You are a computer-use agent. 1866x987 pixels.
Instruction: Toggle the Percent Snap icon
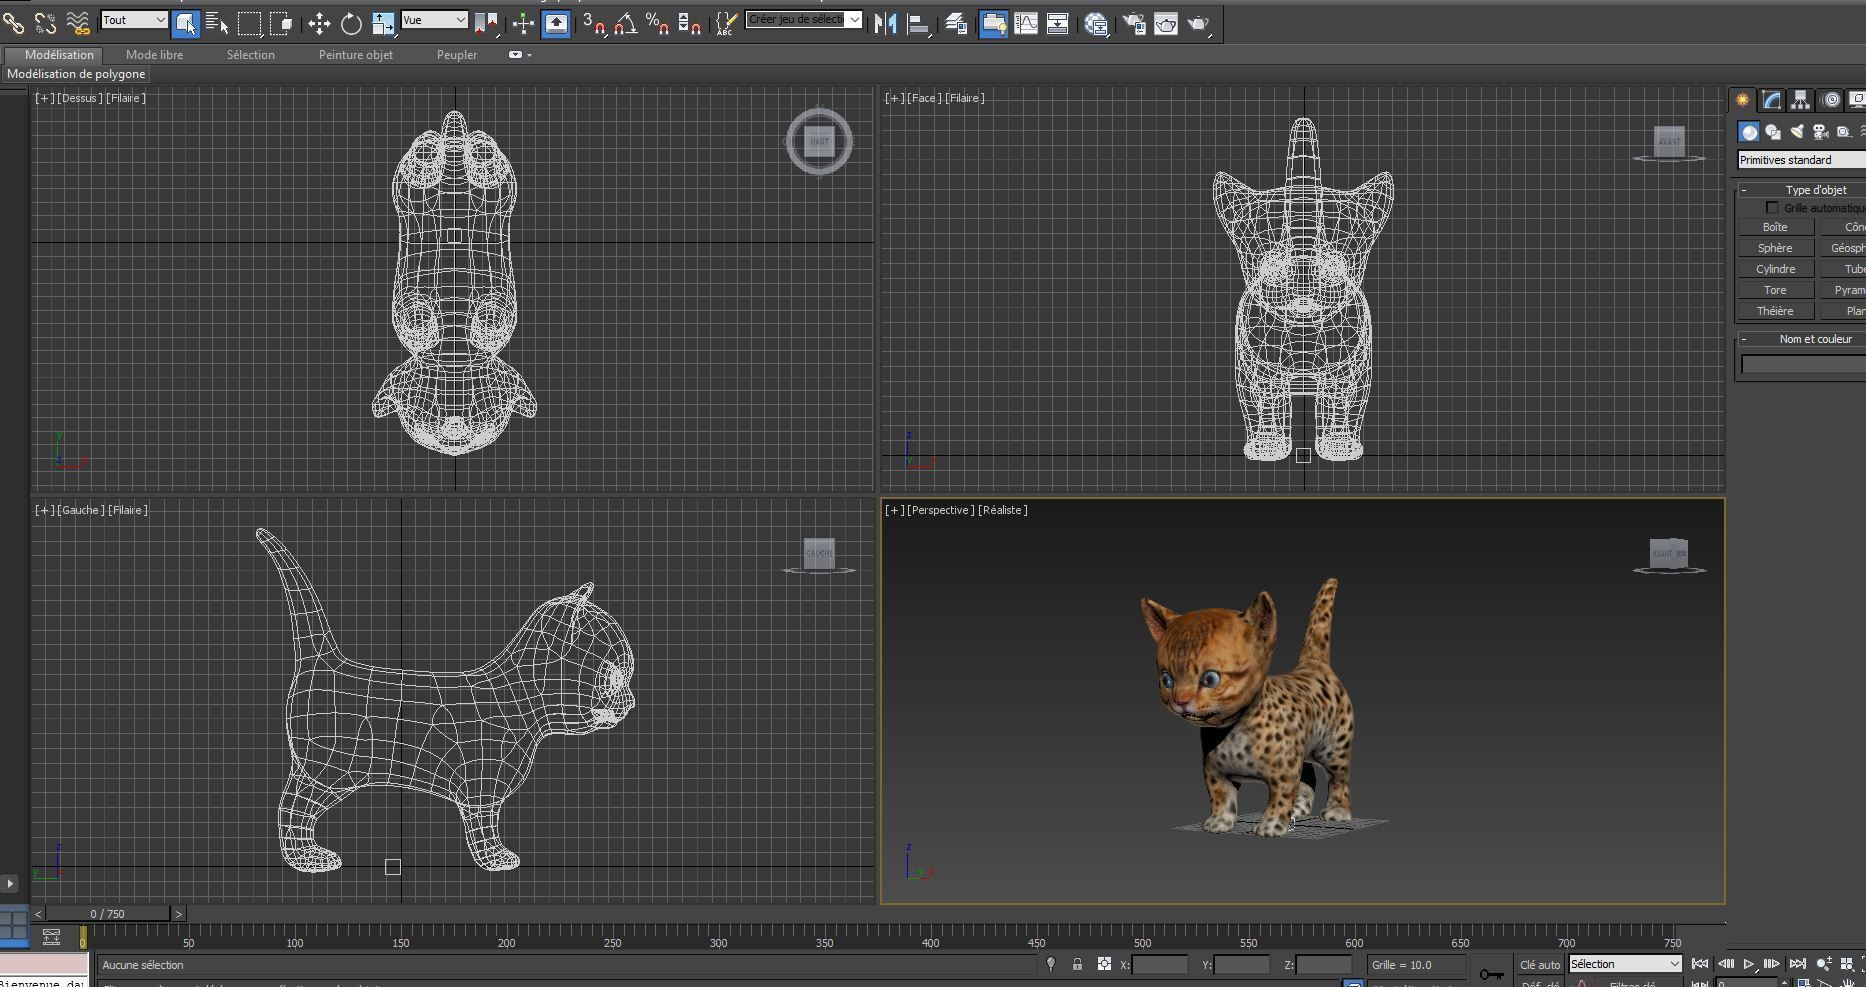[657, 23]
